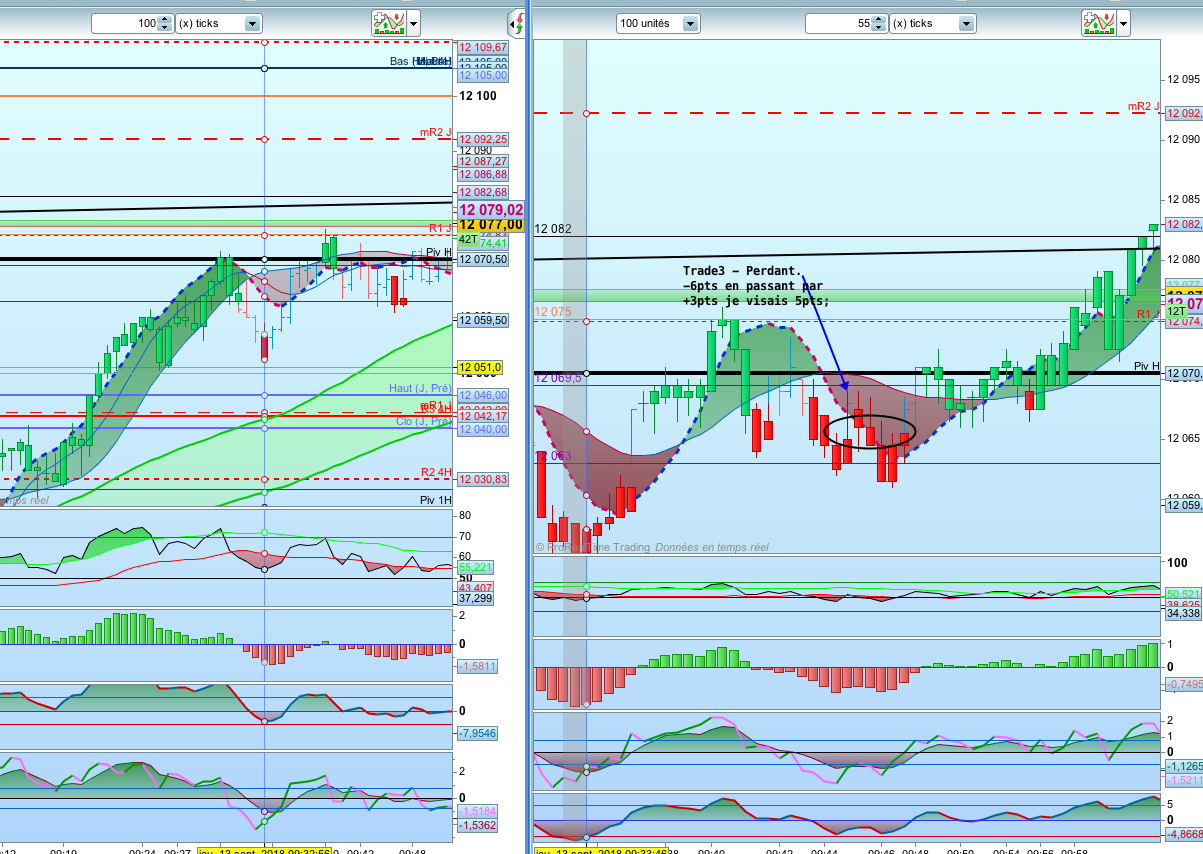Select the Haut (J, Pré) level label
This screenshot has width=1203, height=854.
(420, 388)
